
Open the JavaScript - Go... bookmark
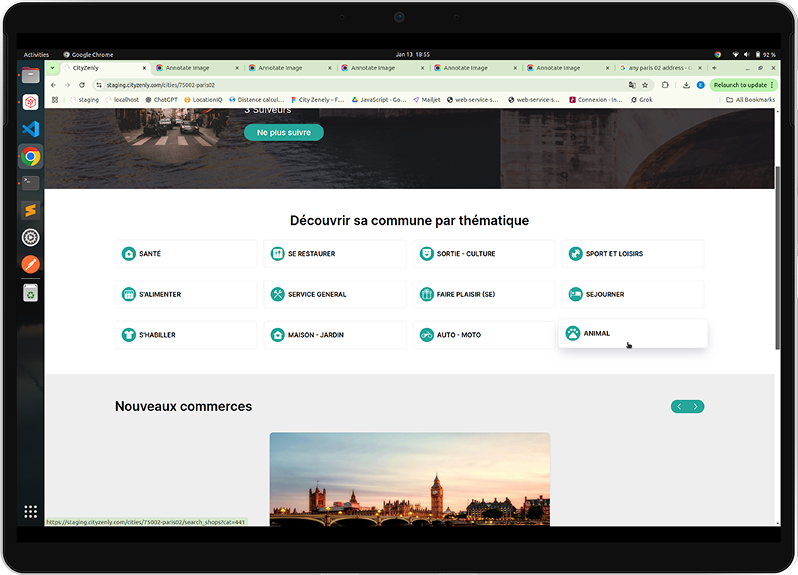pyautogui.click(x=379, y=100)
